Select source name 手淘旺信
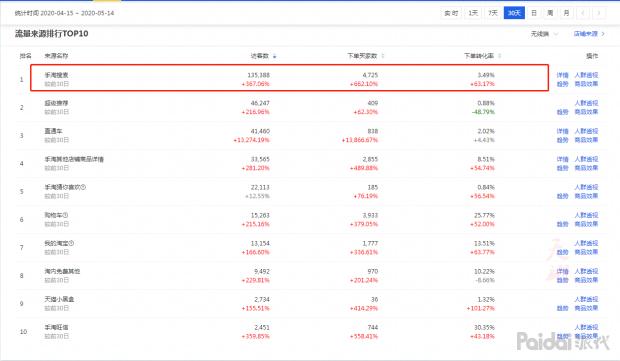This screenshot has width=620, height=361. (x=56, y=328)
